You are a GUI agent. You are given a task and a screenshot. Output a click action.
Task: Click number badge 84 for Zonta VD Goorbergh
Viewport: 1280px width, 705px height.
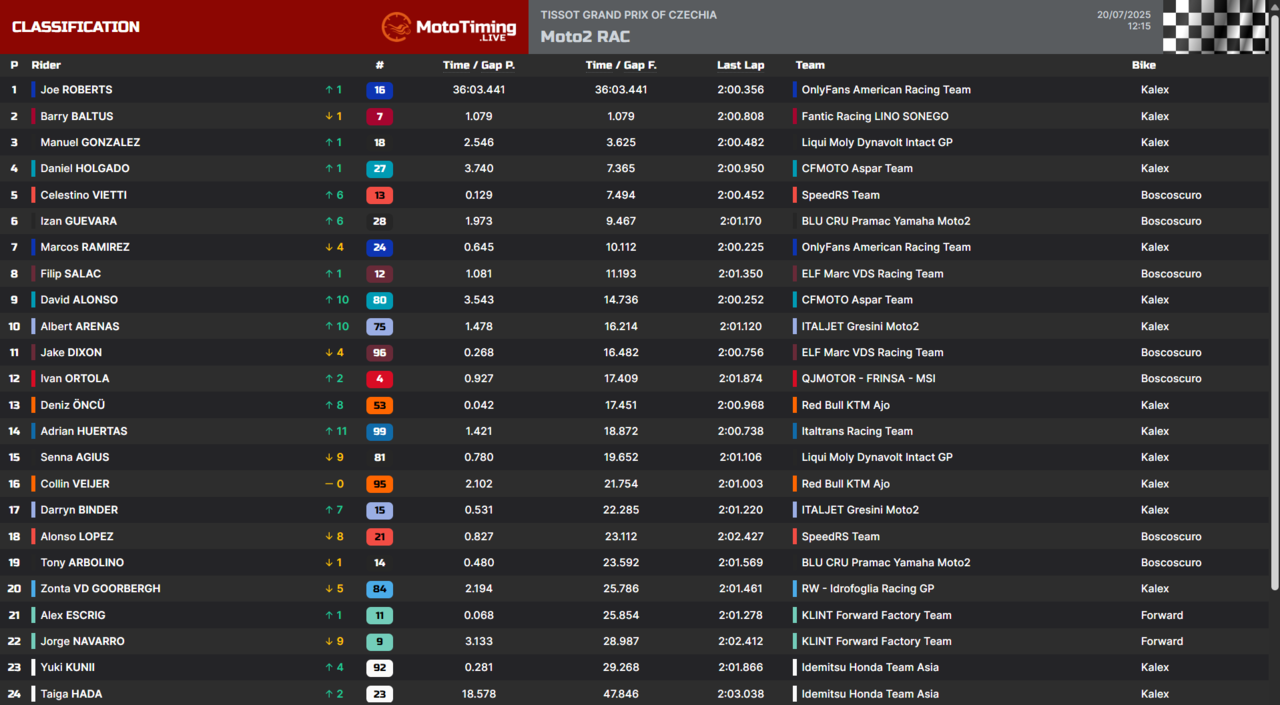coord(379,589)
